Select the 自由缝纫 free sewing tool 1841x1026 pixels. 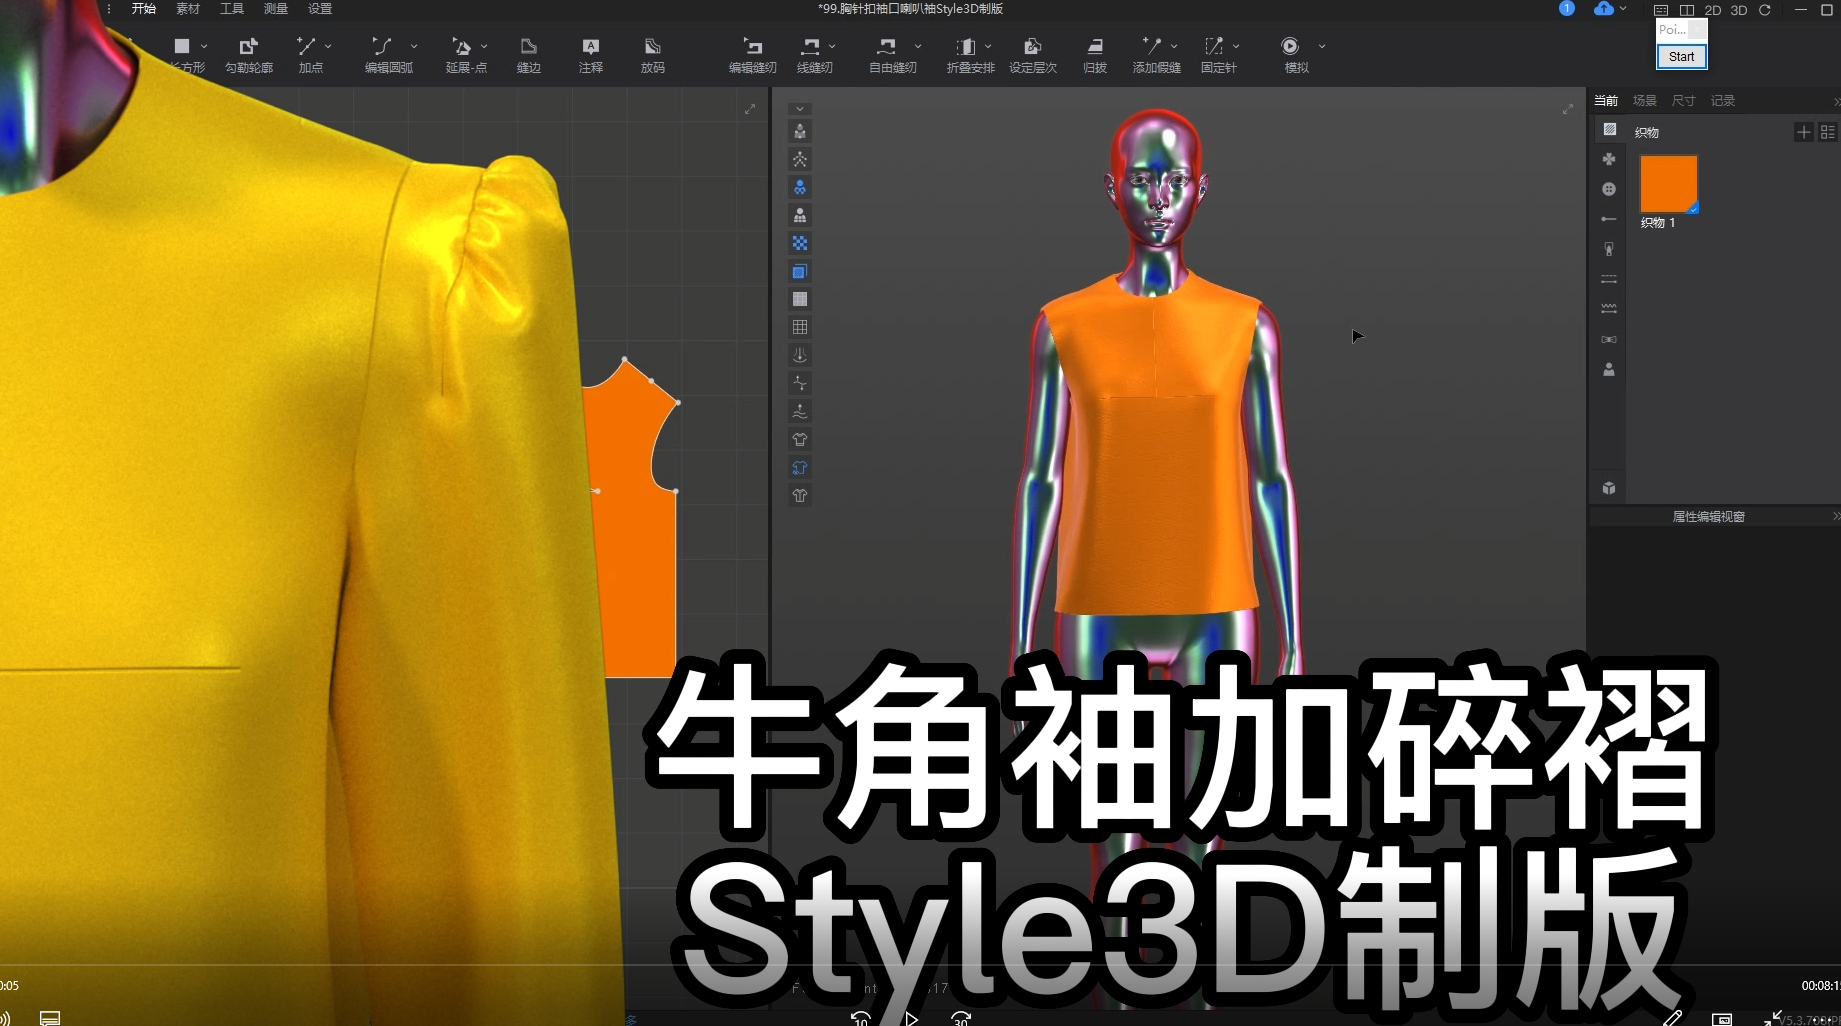[891, 55]
